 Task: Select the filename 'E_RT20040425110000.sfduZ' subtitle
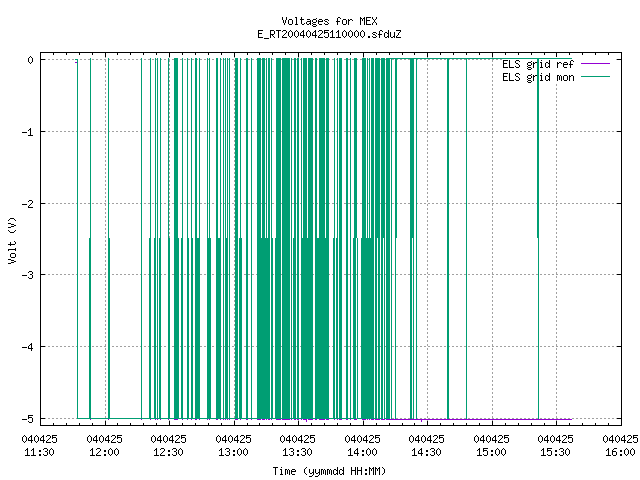[x=329, y=34]
